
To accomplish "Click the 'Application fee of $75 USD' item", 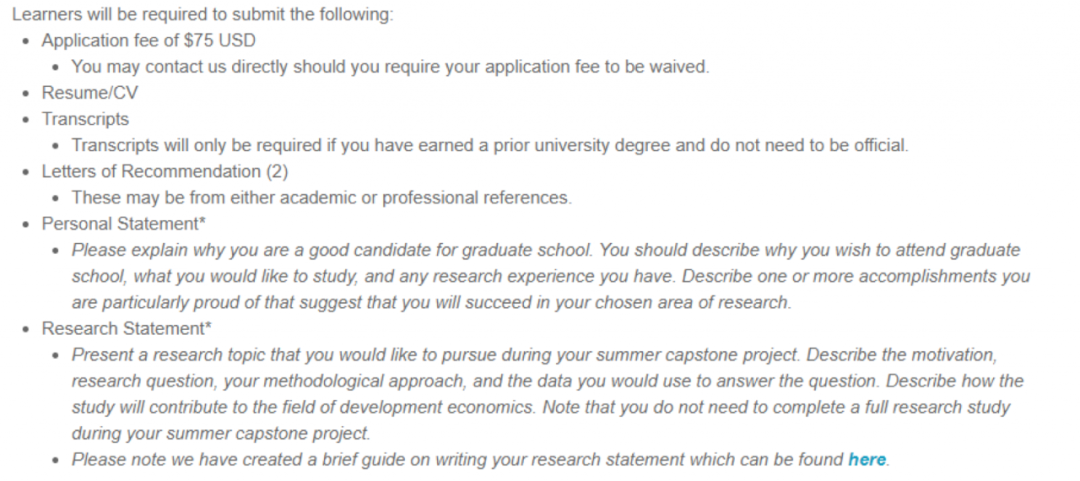I will pyautogui.click(x=148, y=41).
